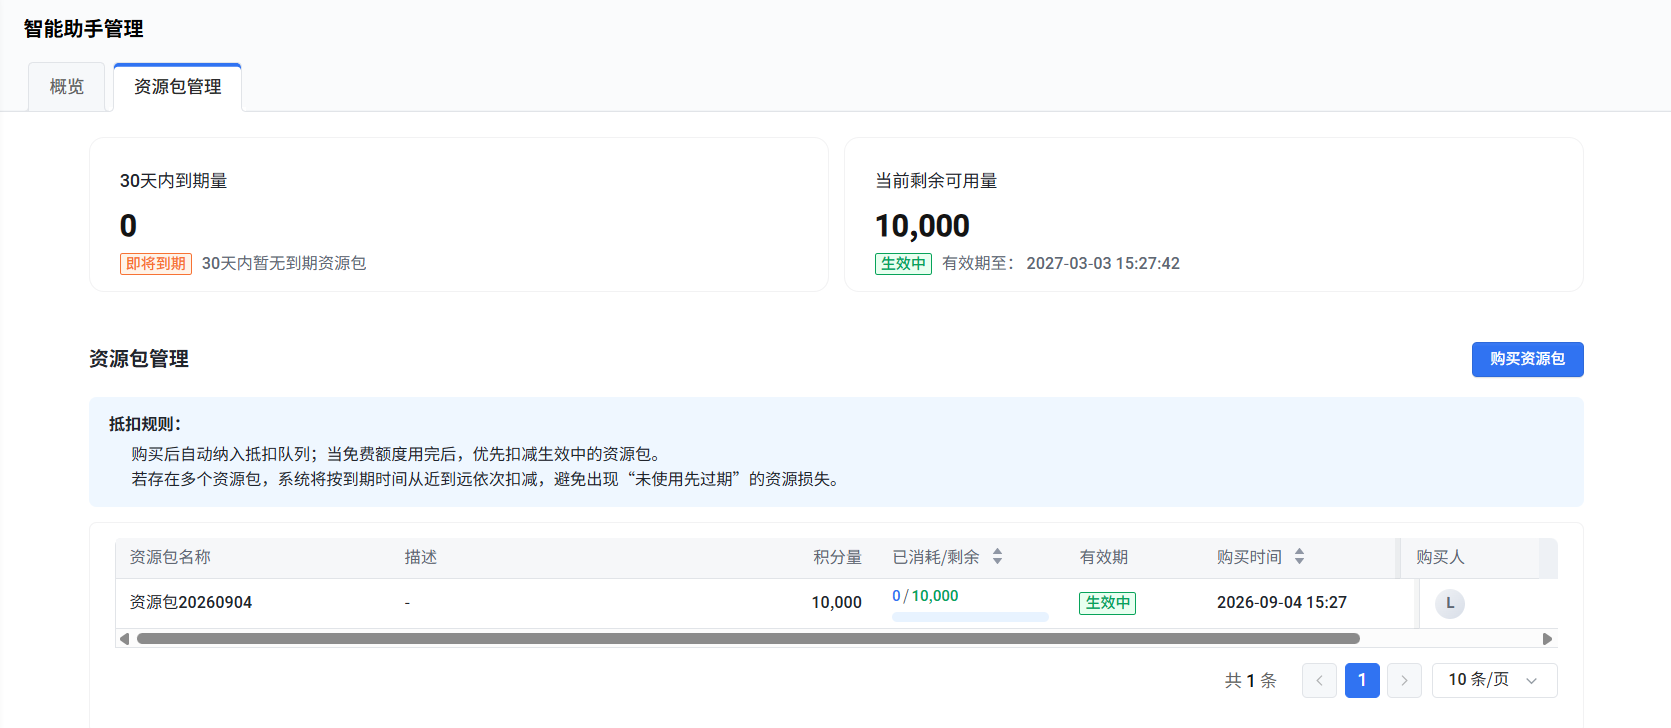This screenshot has width=1671, height=728.
Task: Sort by 已消耗/剩余 column arrows
Action: pyautogui.click(x=997, y=557)
